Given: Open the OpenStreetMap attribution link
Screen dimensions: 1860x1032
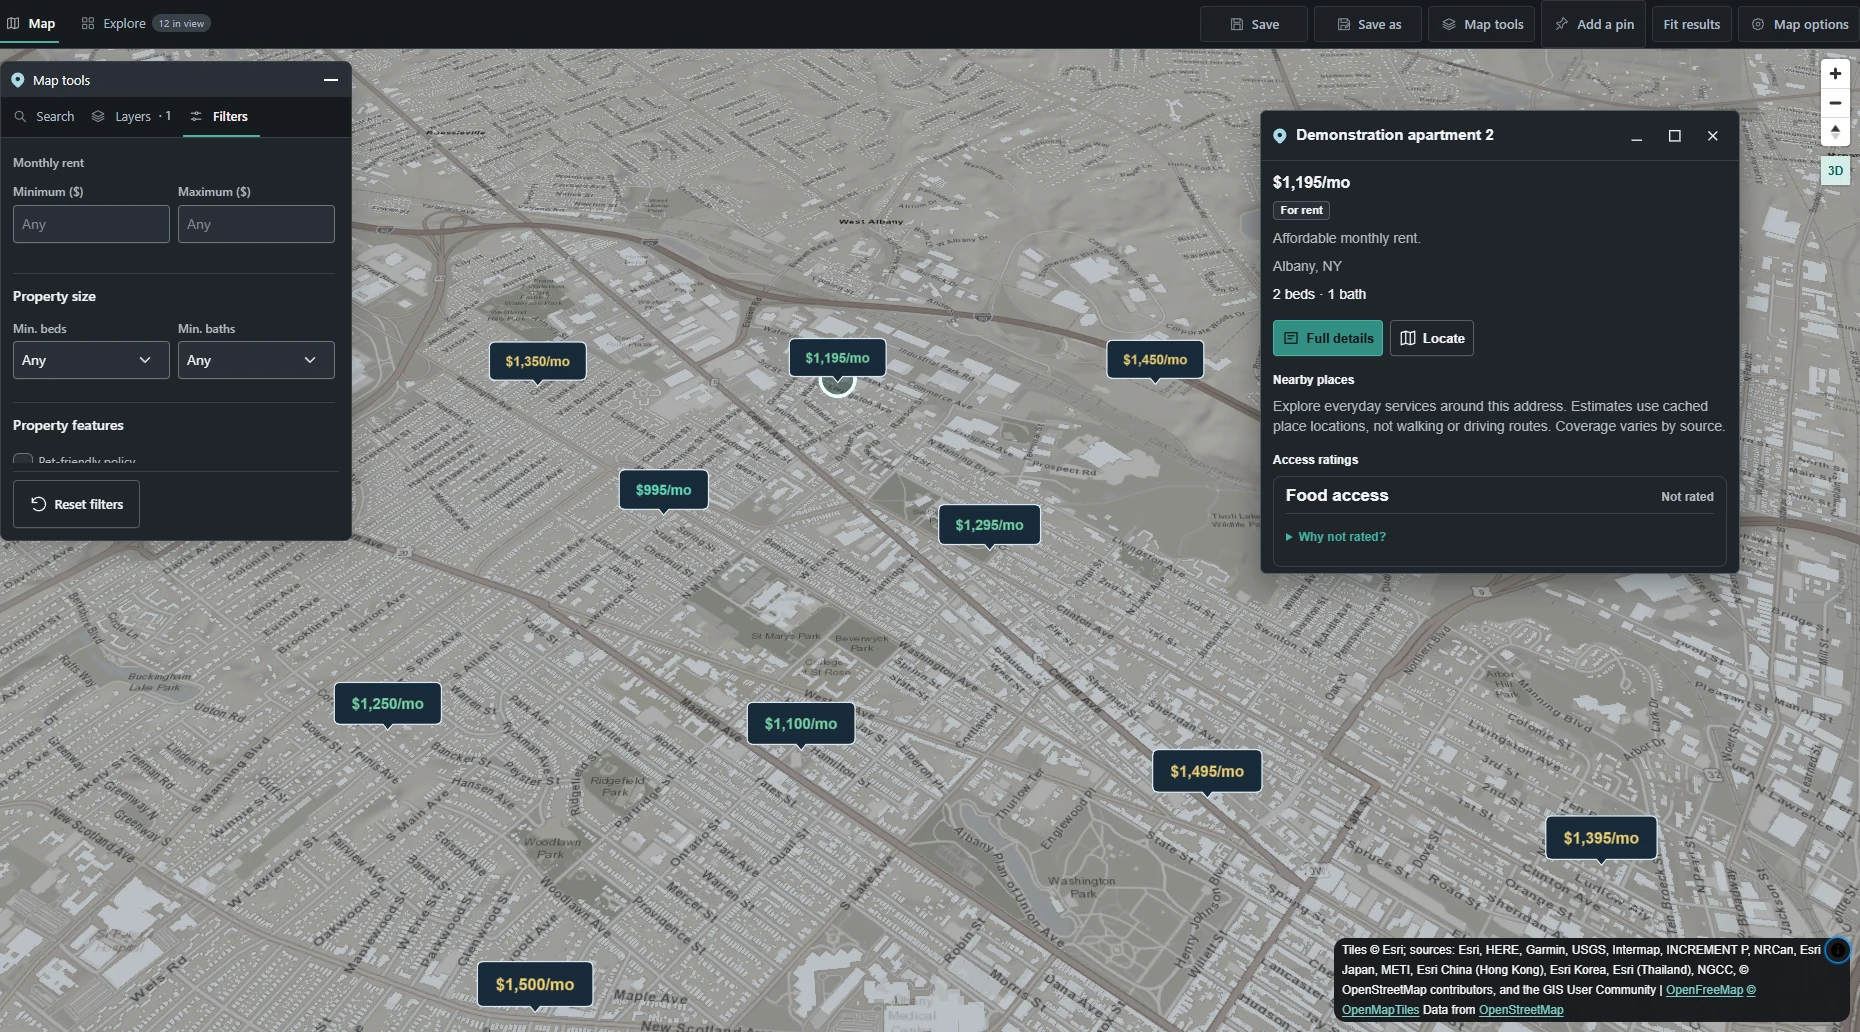Looking at the screenshot, I should 1521,1010.
